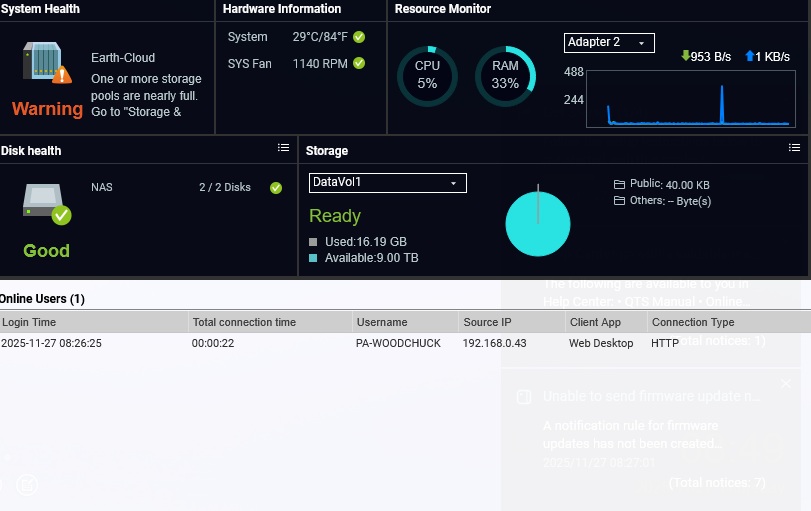The width and height of the screenshot is (811, 511).
Task: Open the Adapter 2 dropdown
Action: 610,42
